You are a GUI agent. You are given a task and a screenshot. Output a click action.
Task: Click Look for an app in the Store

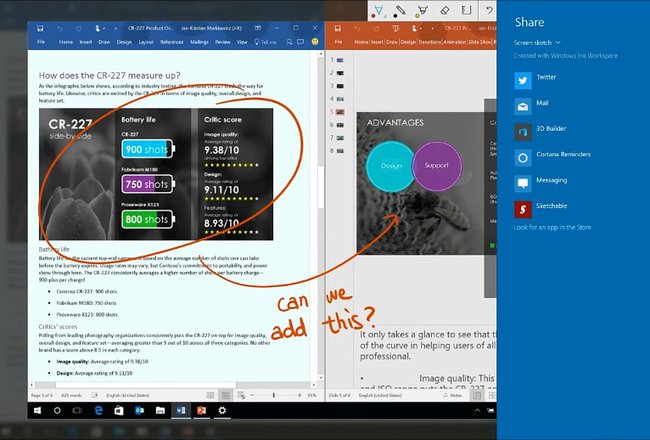click(552, 227)
